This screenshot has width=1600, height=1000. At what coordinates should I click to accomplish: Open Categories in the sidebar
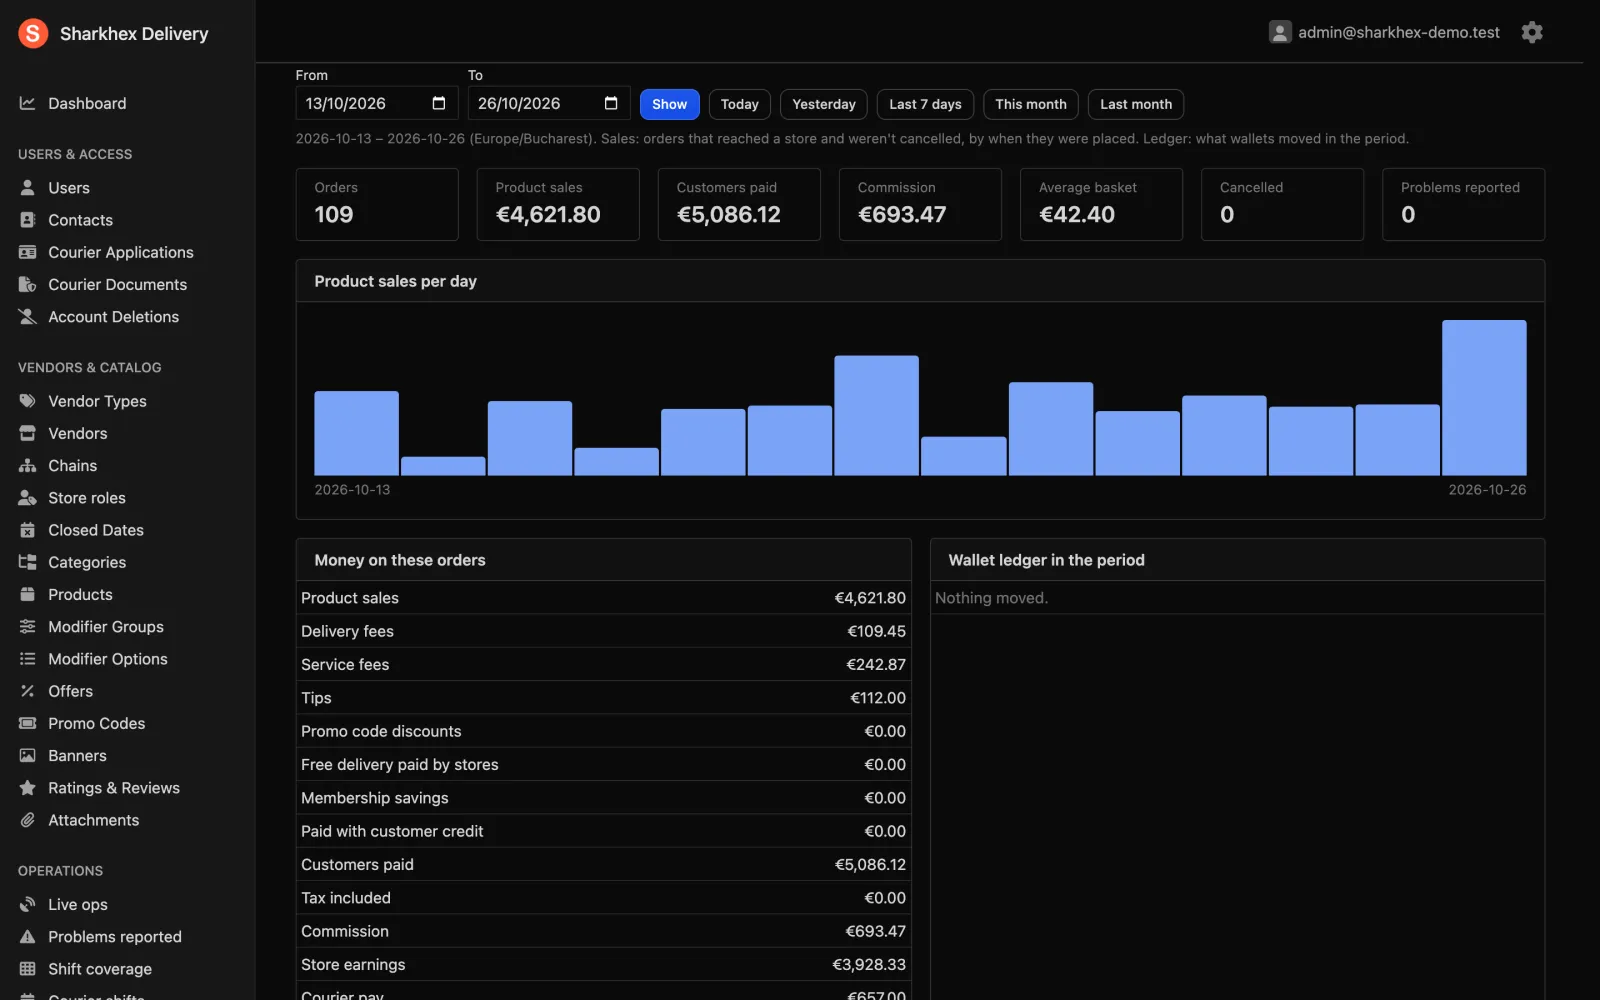click(87, 562)
